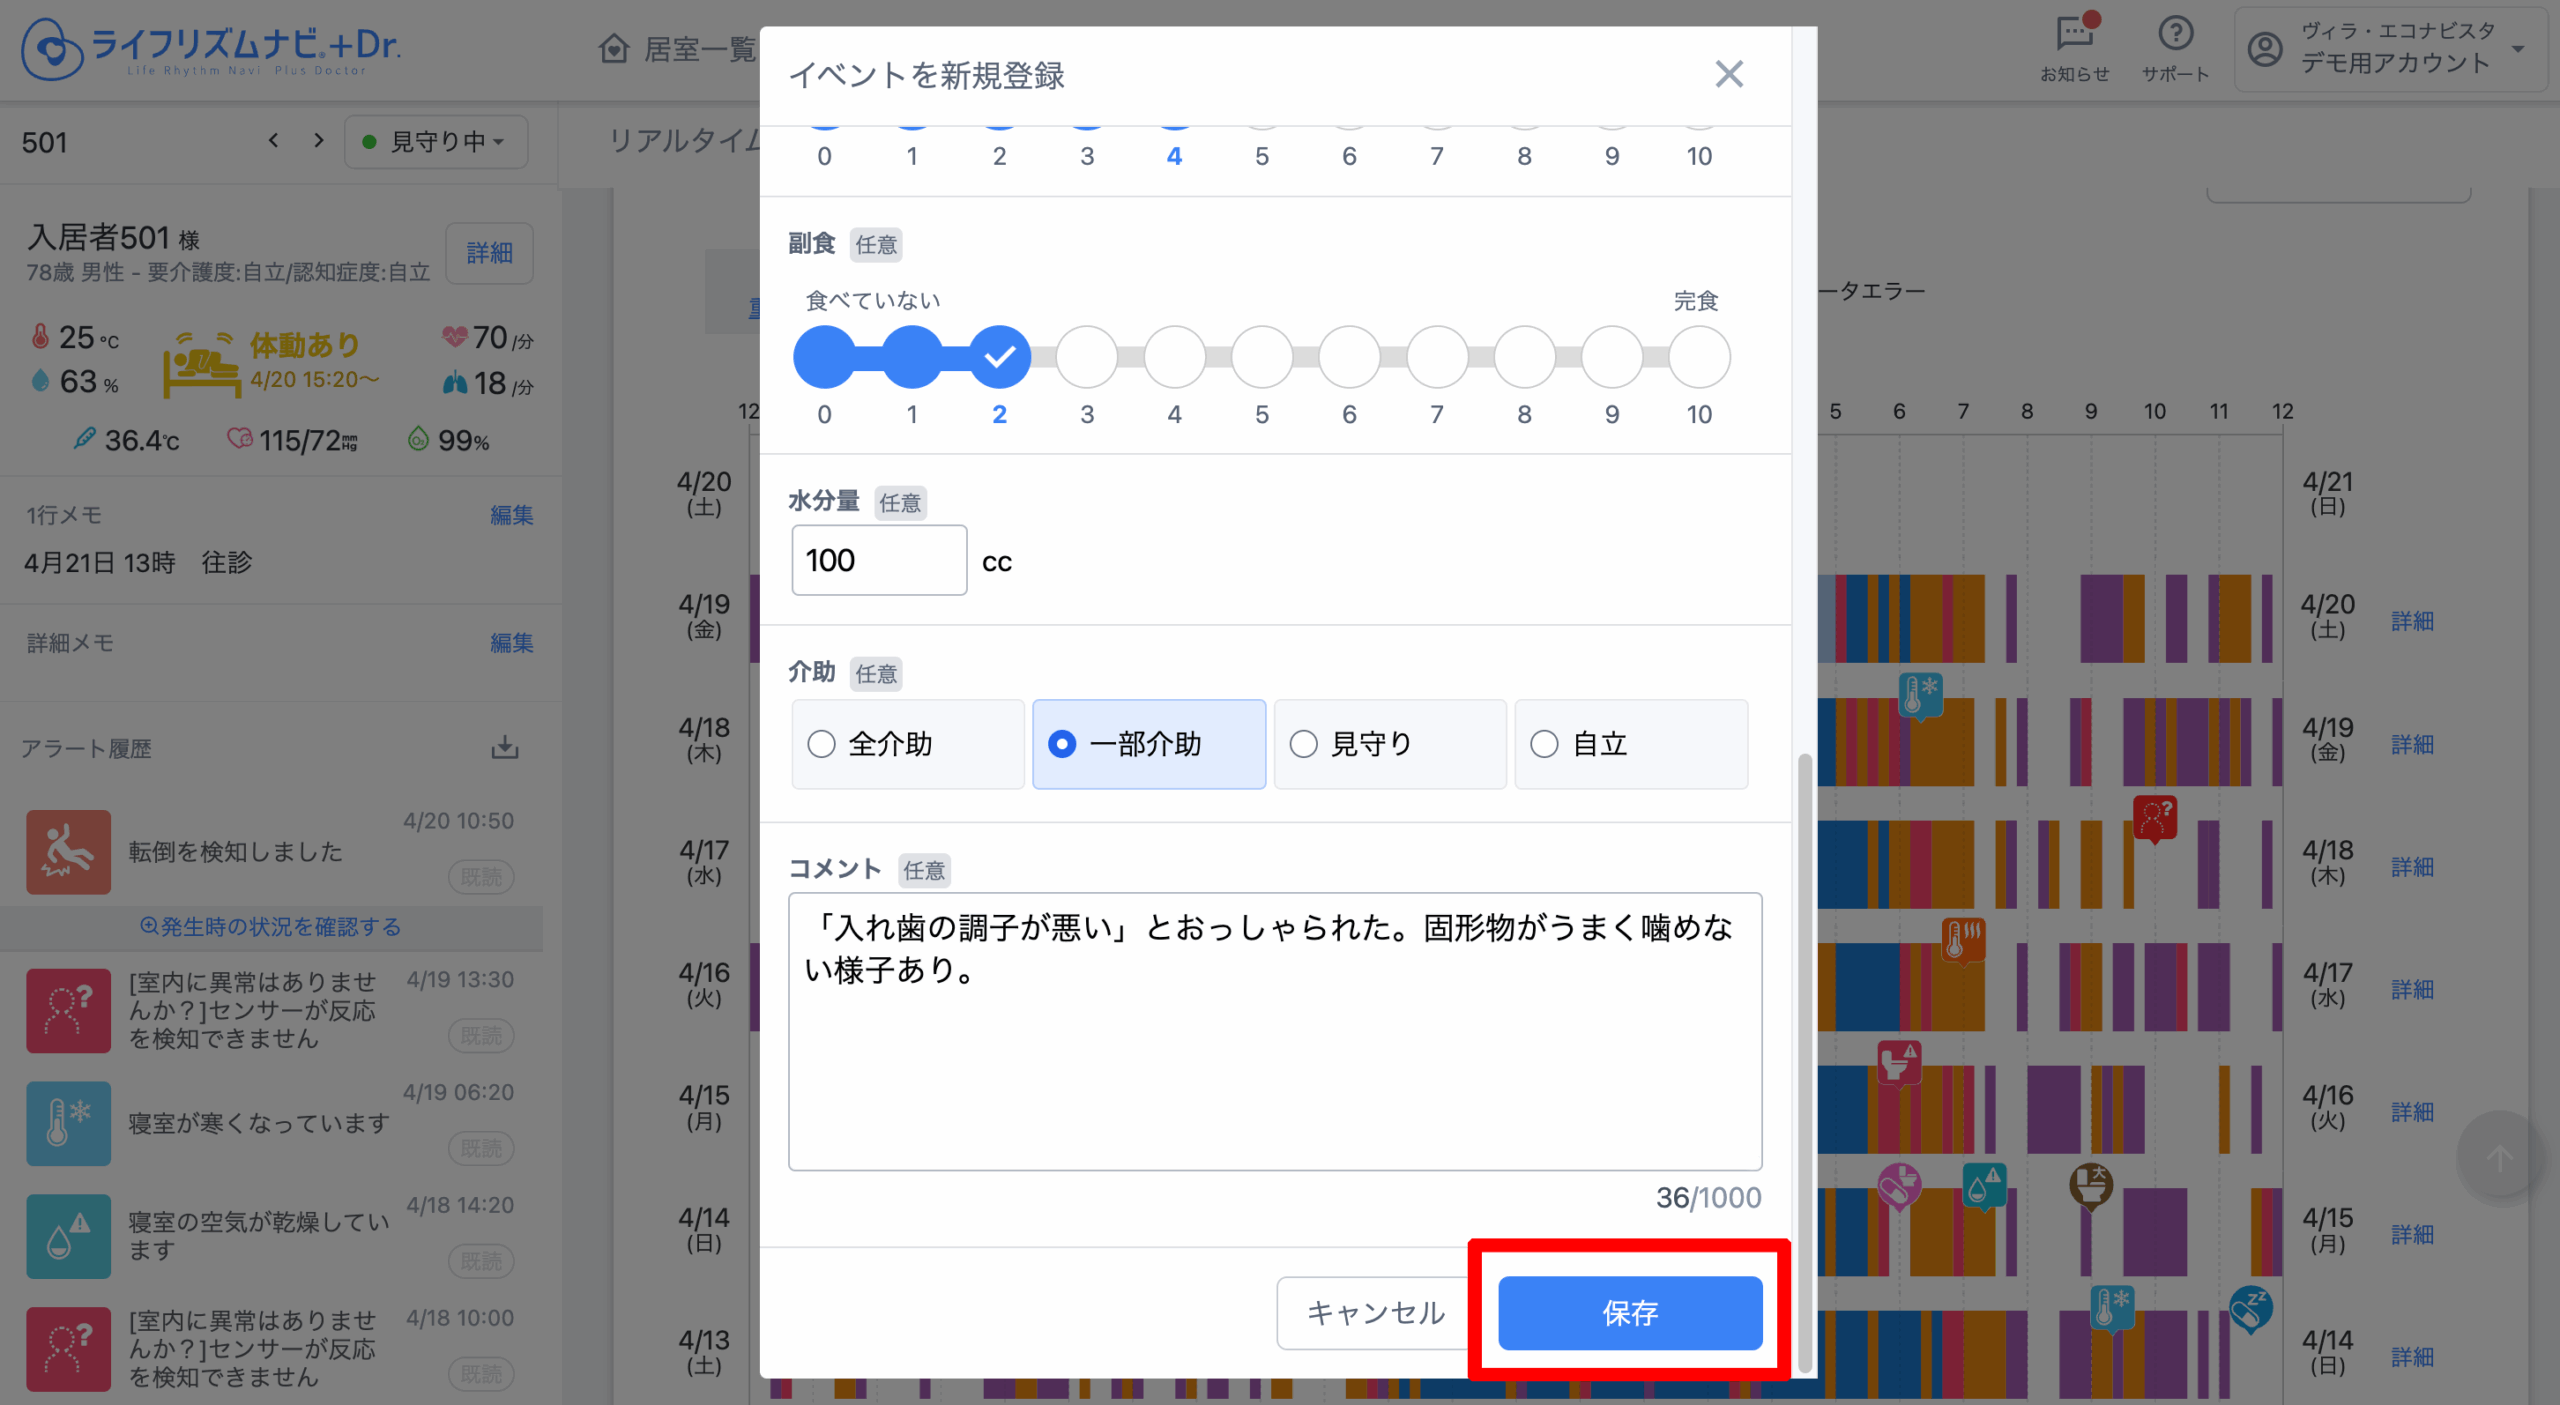Expand the デモ用アカウント account menu
This screenshot has height=1405, width=2560.
[2390, 48]
